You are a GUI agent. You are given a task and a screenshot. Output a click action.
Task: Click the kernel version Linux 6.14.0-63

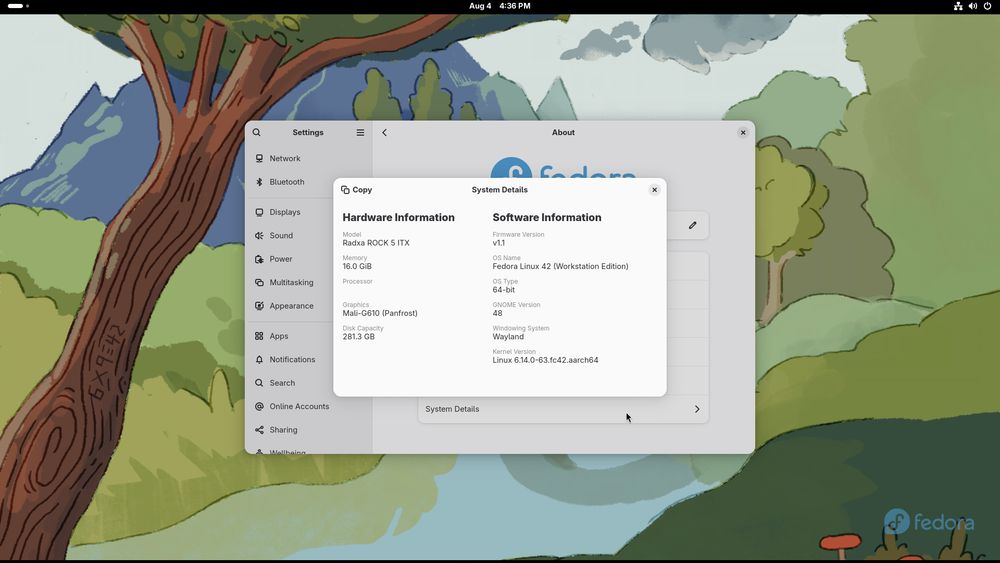point(545,360)
